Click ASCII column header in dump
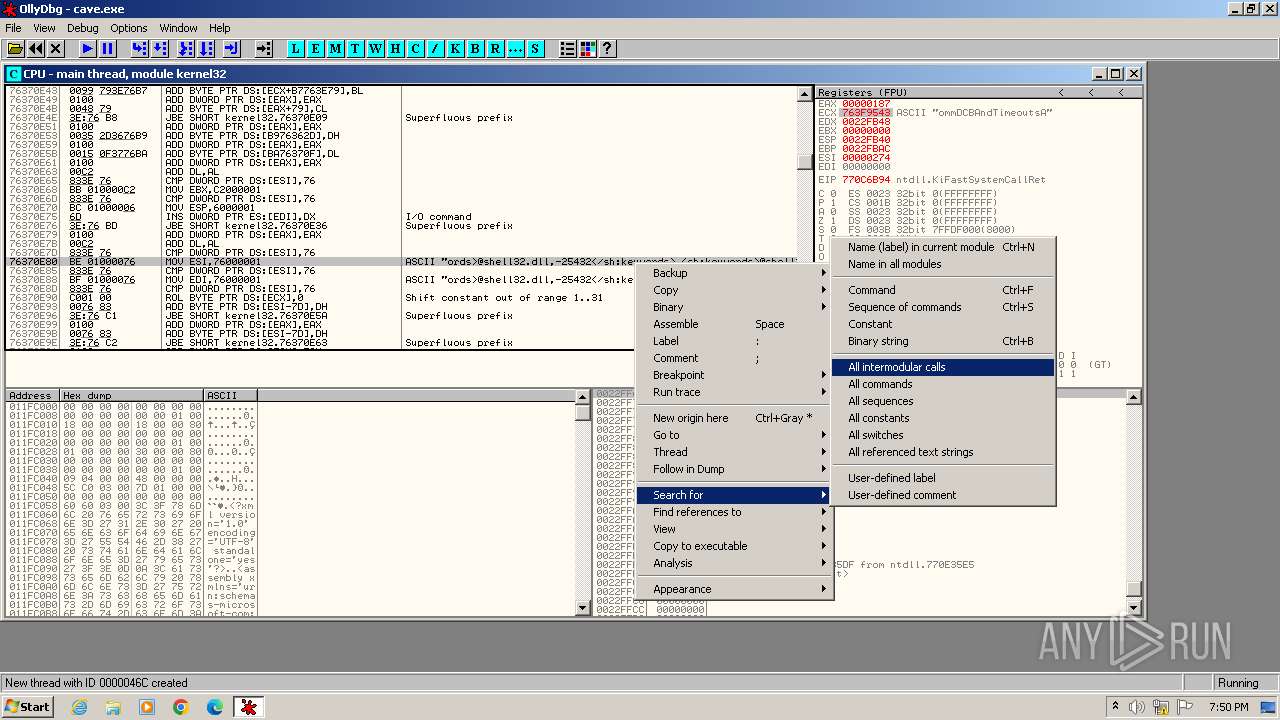The width and height of the screenshot is (1280, 720). coord(230,396)
